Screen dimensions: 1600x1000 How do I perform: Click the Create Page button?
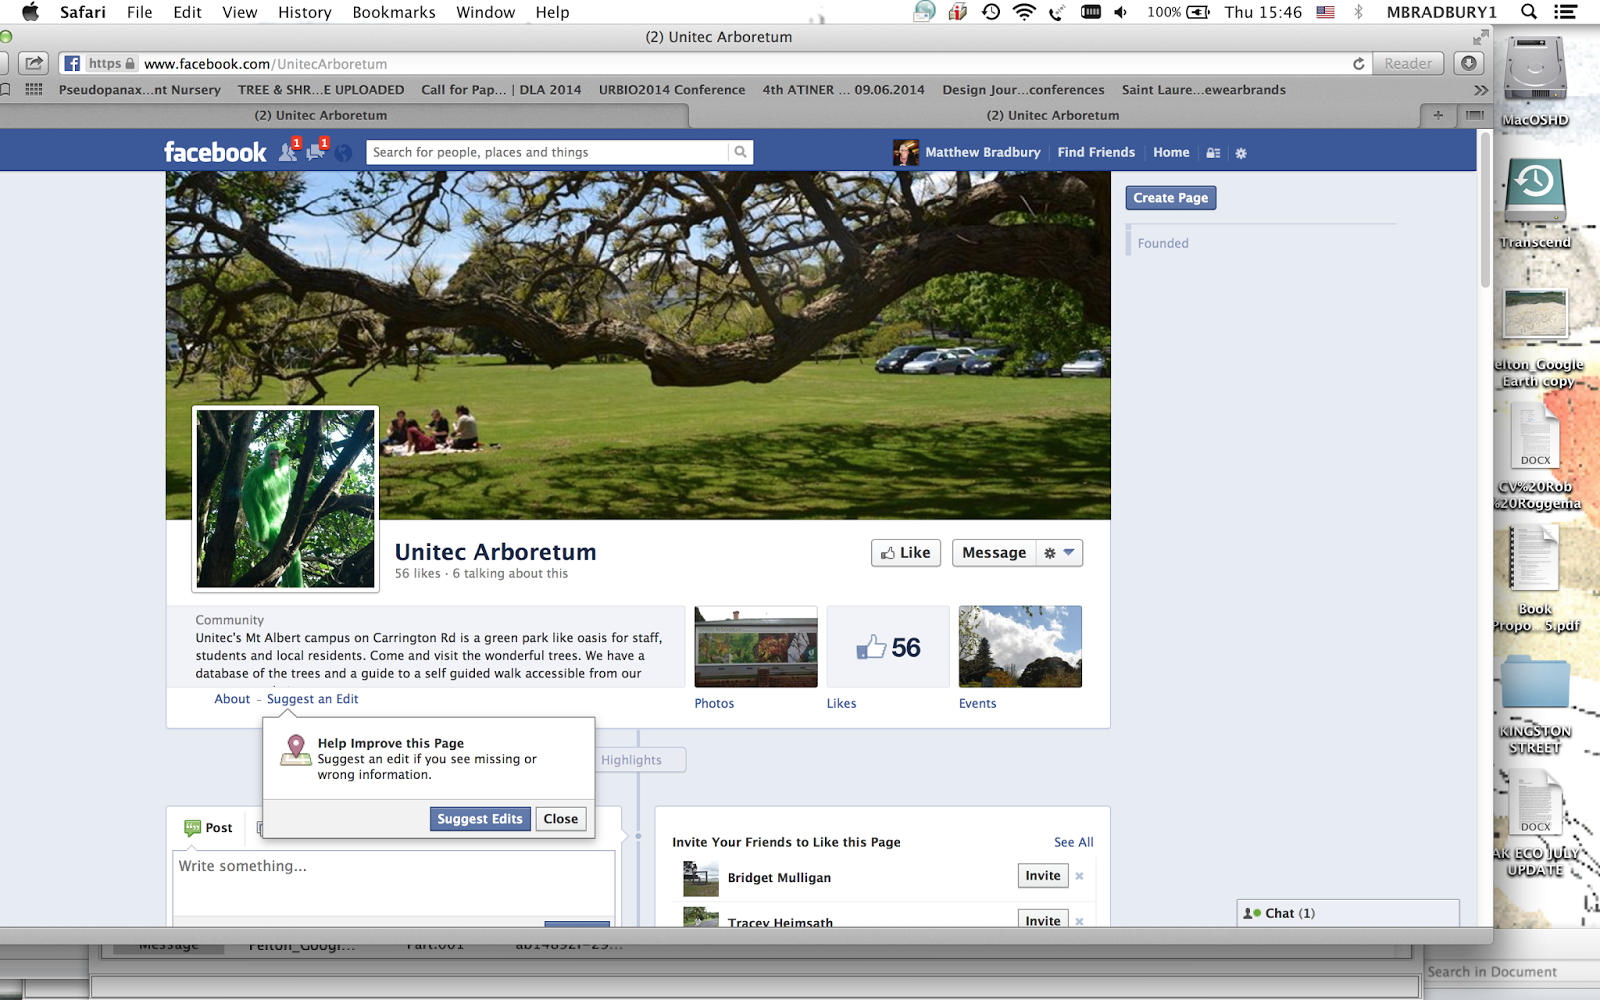(x=1171, y=198)
